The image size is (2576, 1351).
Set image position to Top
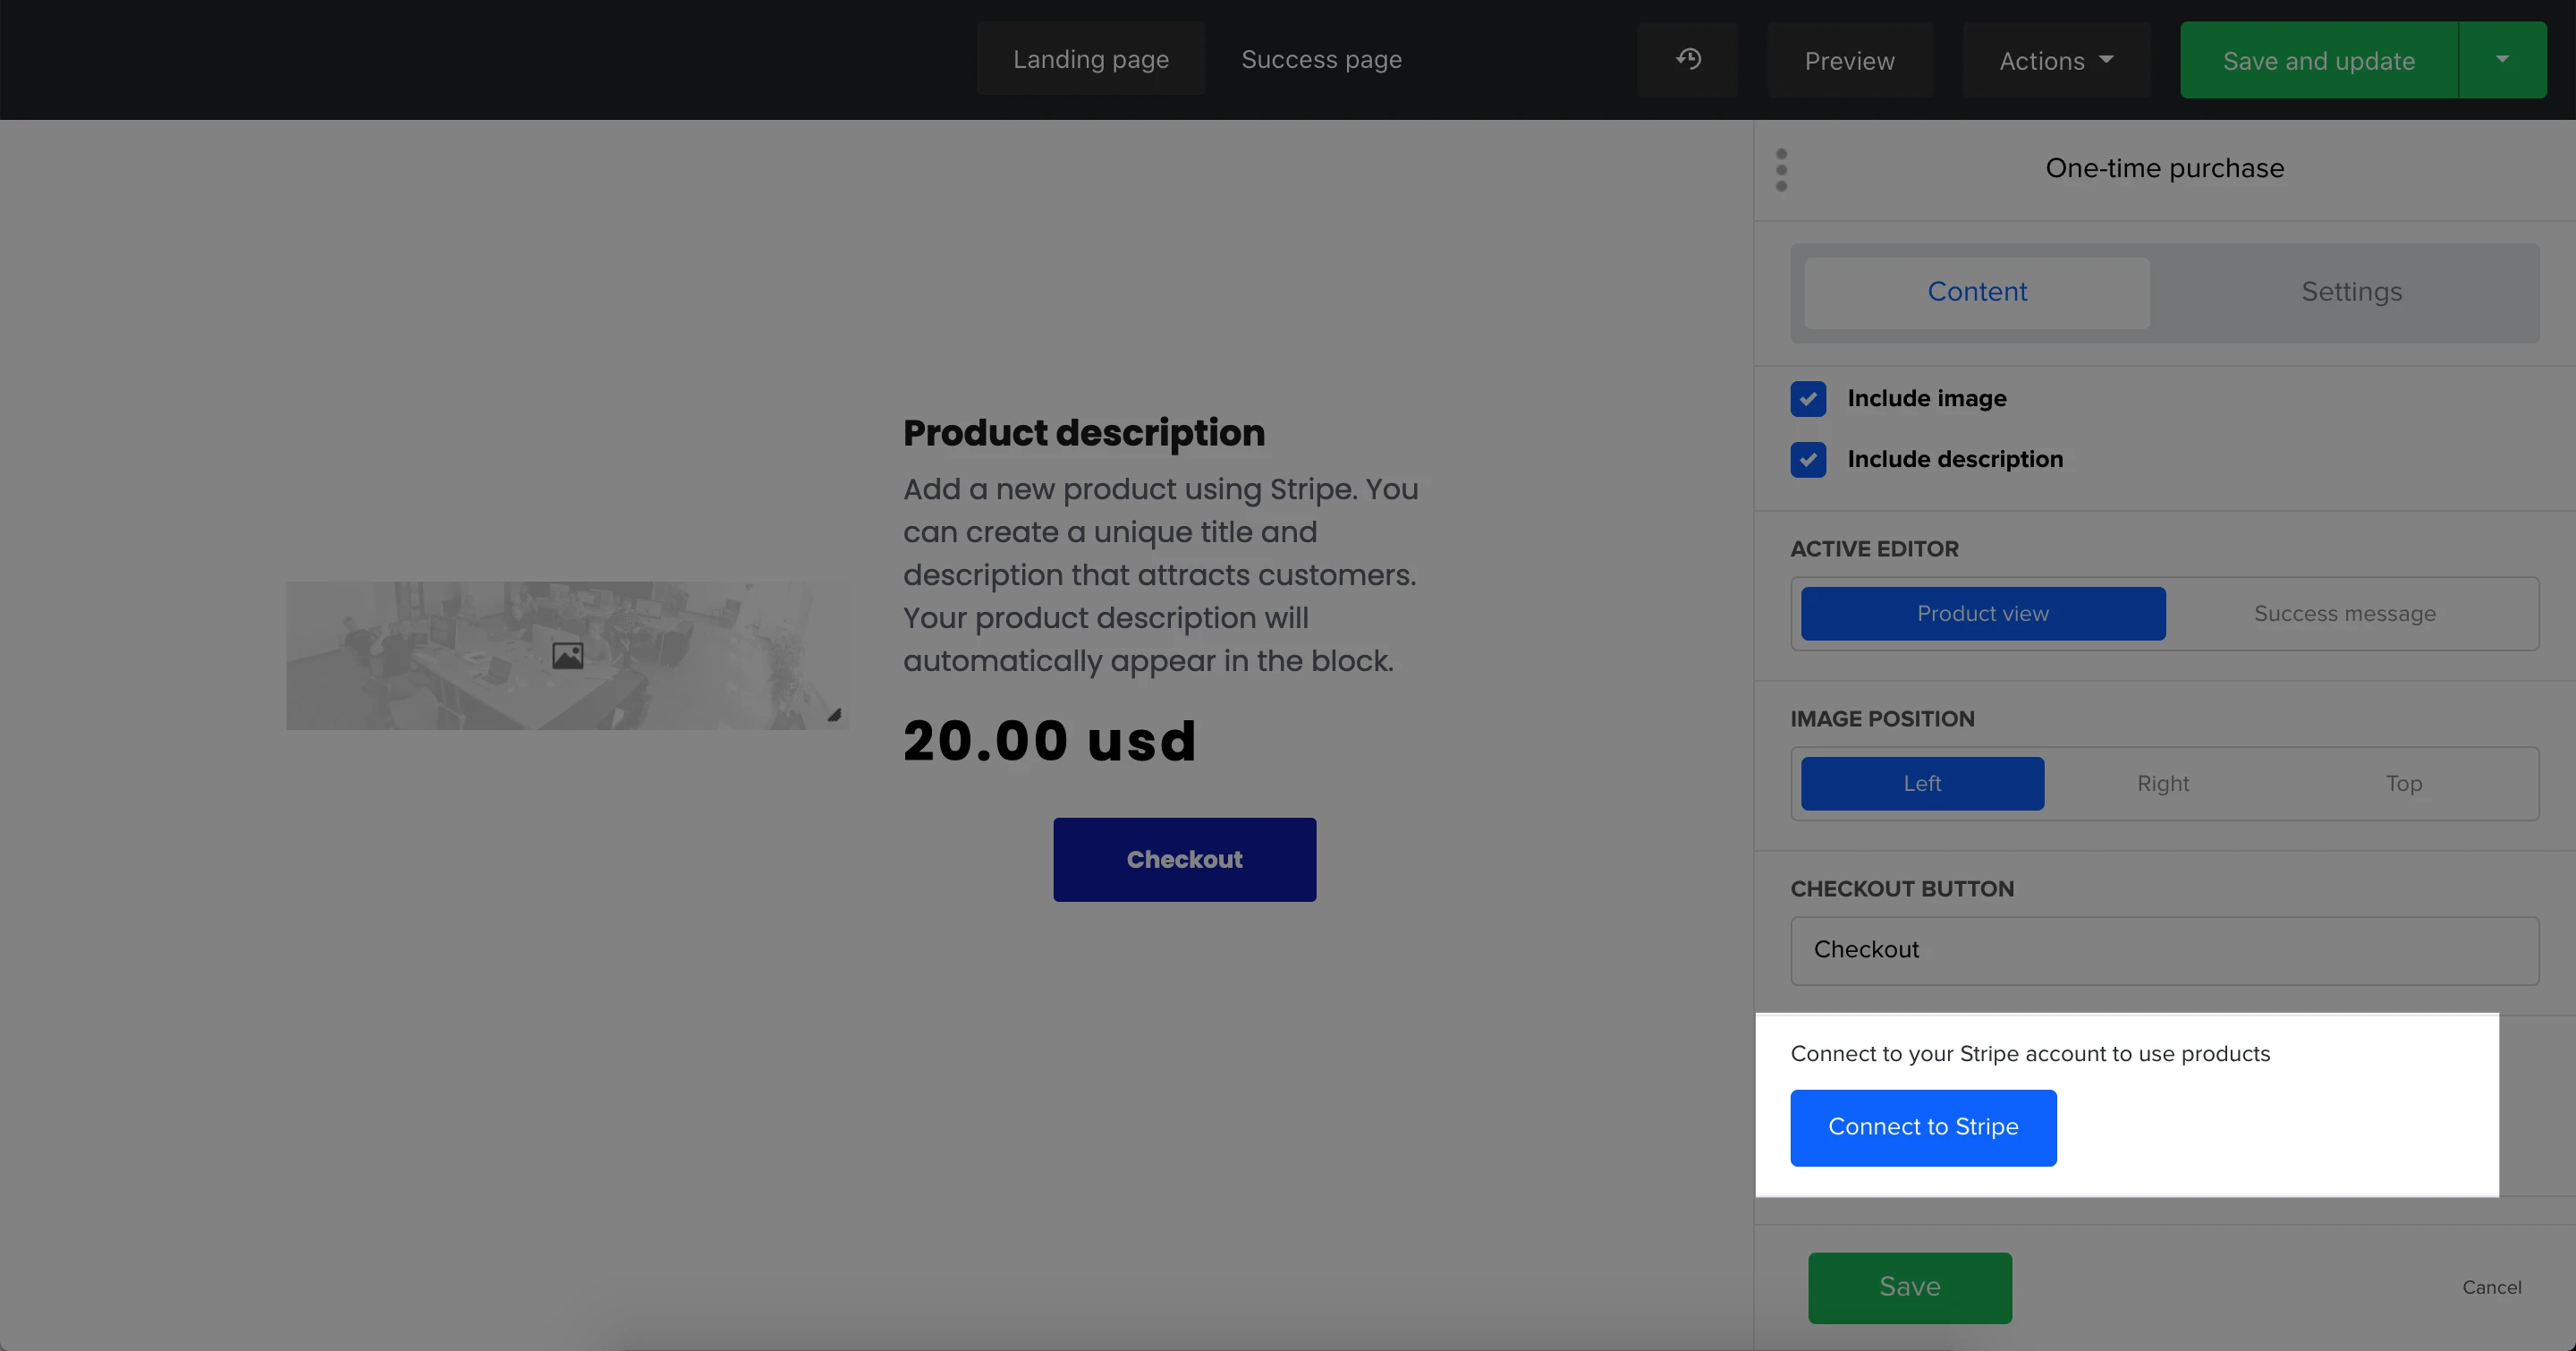[x=2403, y=784]
